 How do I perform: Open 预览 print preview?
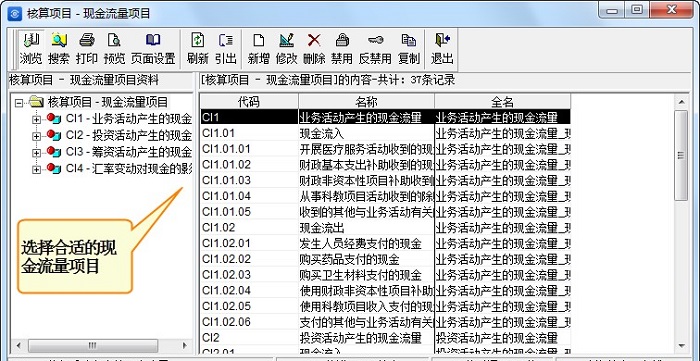point(114,48)
